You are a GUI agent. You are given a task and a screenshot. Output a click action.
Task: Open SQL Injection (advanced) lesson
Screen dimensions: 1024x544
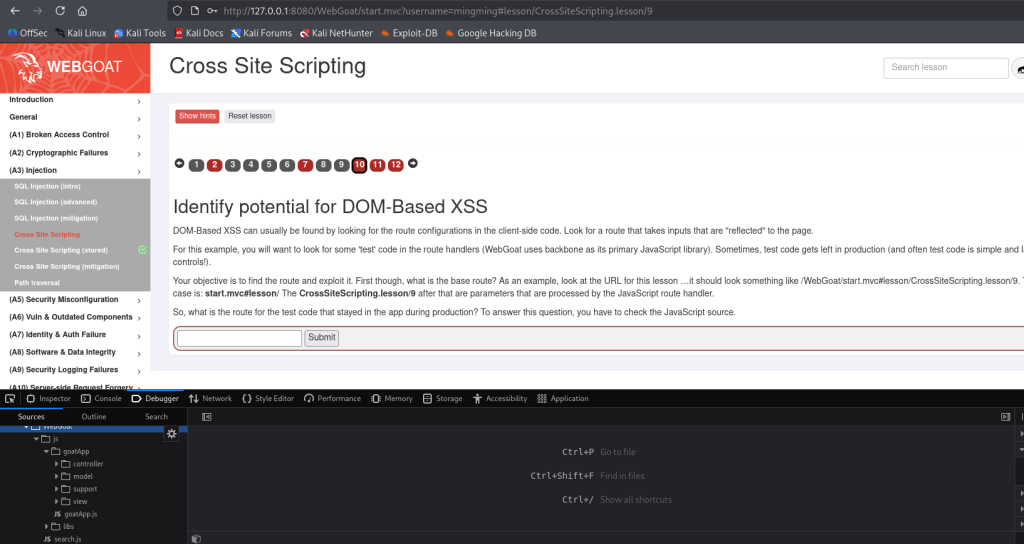(x=56, y=202)
